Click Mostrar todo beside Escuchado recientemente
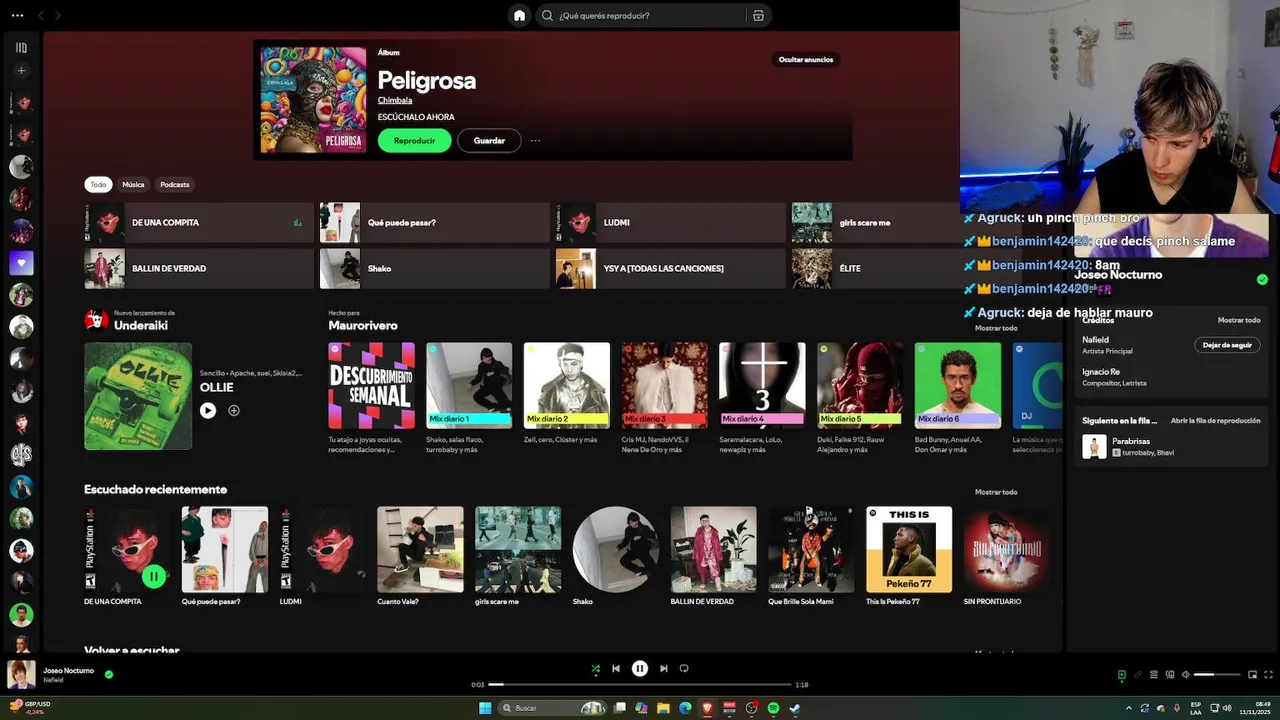 coord(996,492)
